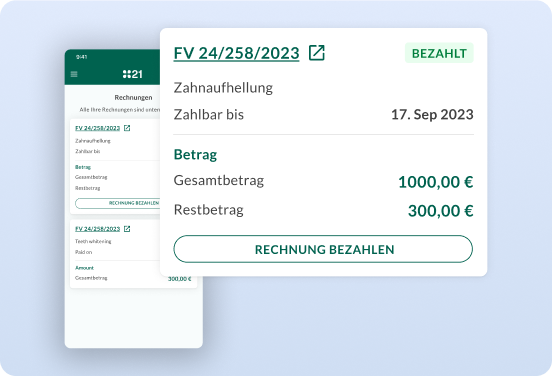Screen dimensions: 552x376
Task: Click the Betrag section heading in large card
Action: coord(195,155)
